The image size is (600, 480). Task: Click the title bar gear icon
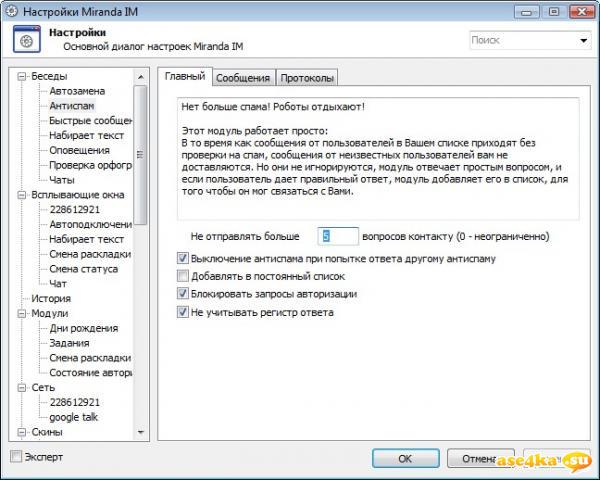pos(11,10)
